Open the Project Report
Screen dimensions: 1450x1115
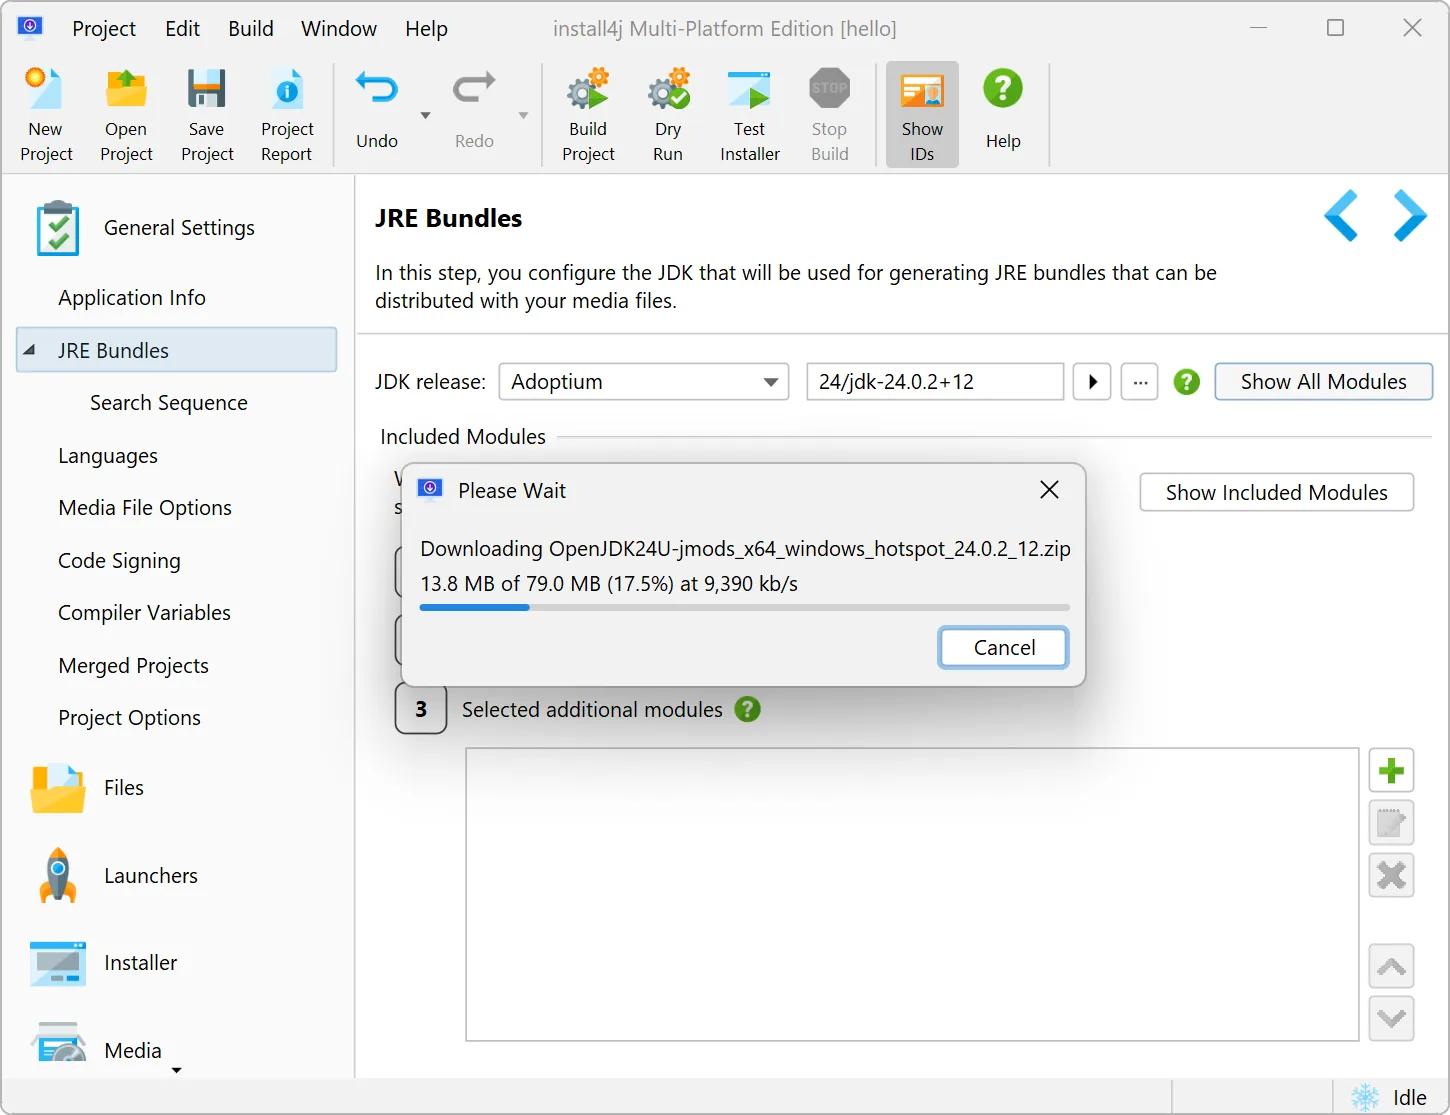287,90
